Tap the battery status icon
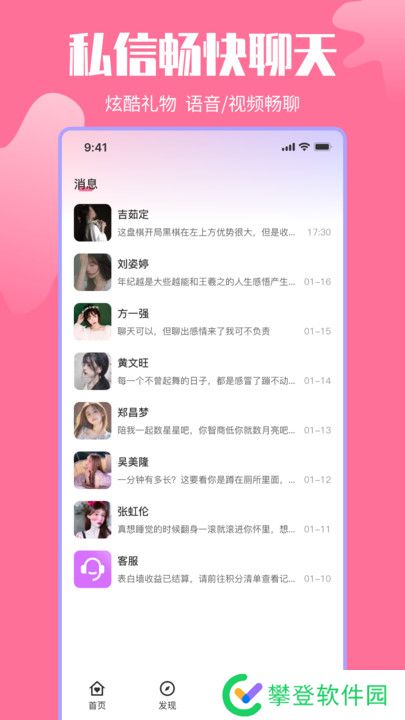Viewport: 405px width, 720px height. pos(323,147)
